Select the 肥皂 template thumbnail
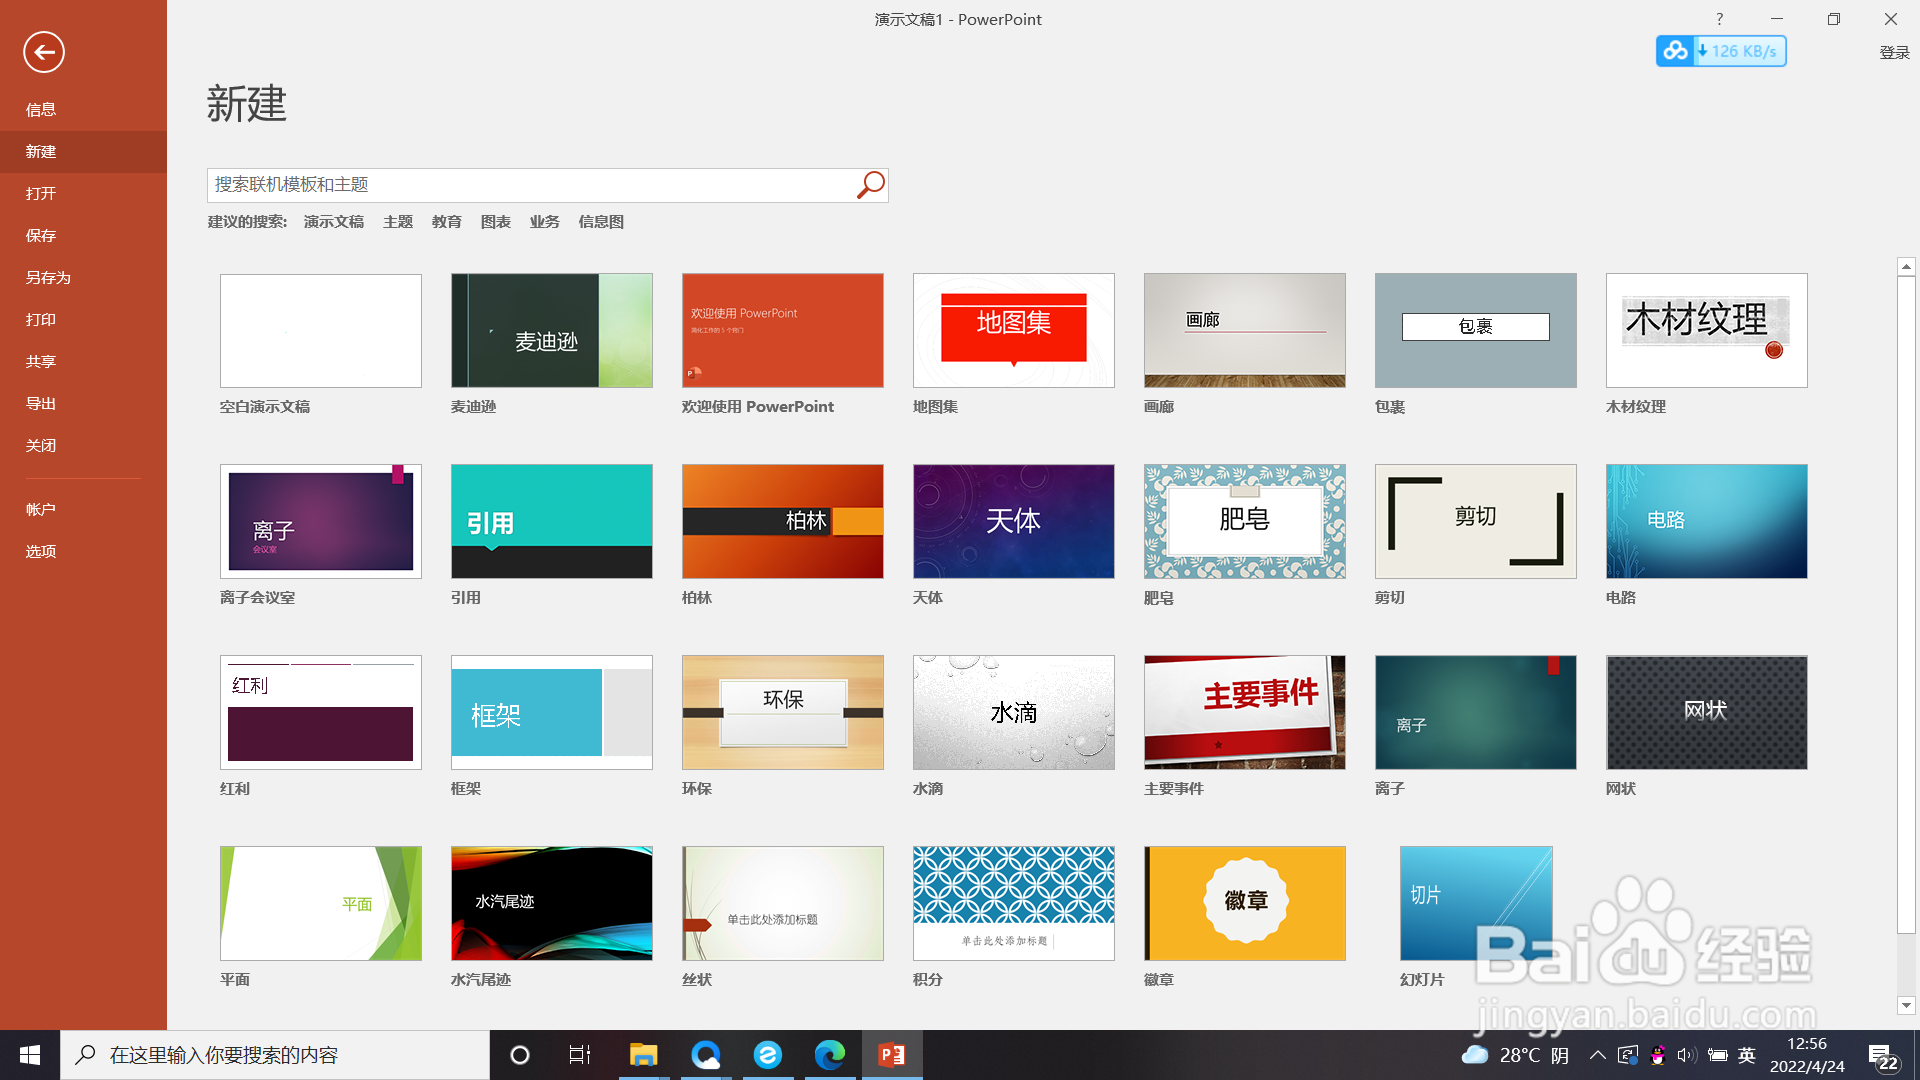Image resolution: width=1920 pixels, height=1080 pixels. tap(1244, 521)
